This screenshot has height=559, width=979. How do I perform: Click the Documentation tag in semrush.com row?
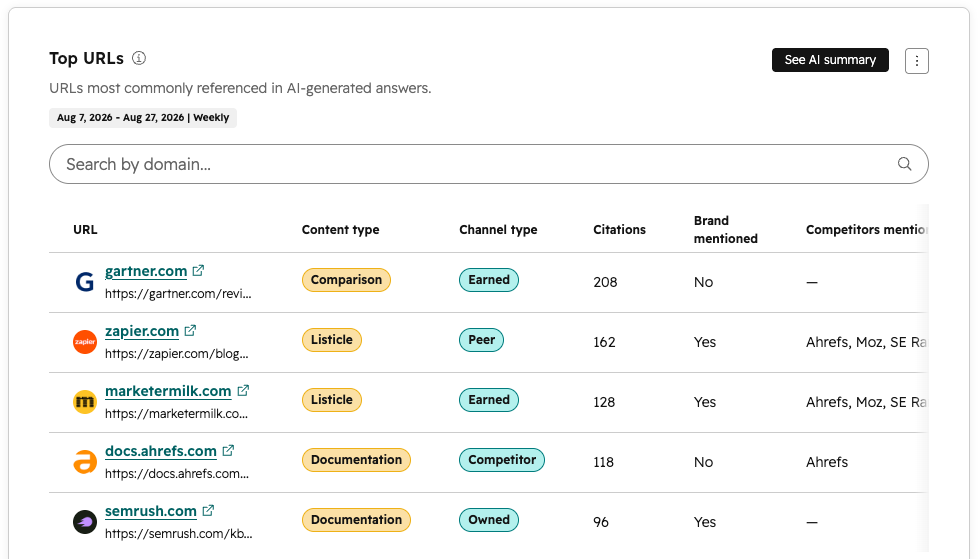[357, 520]
